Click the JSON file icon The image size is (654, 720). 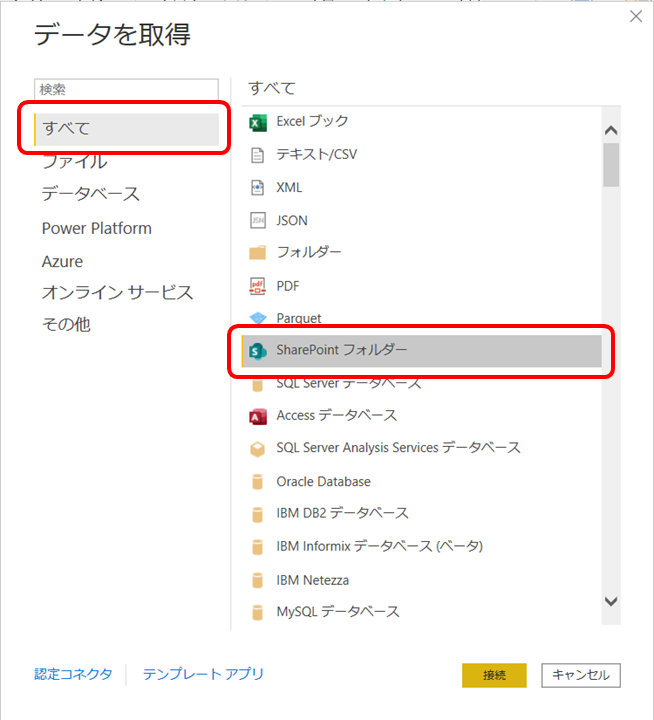tap(258, 220)
